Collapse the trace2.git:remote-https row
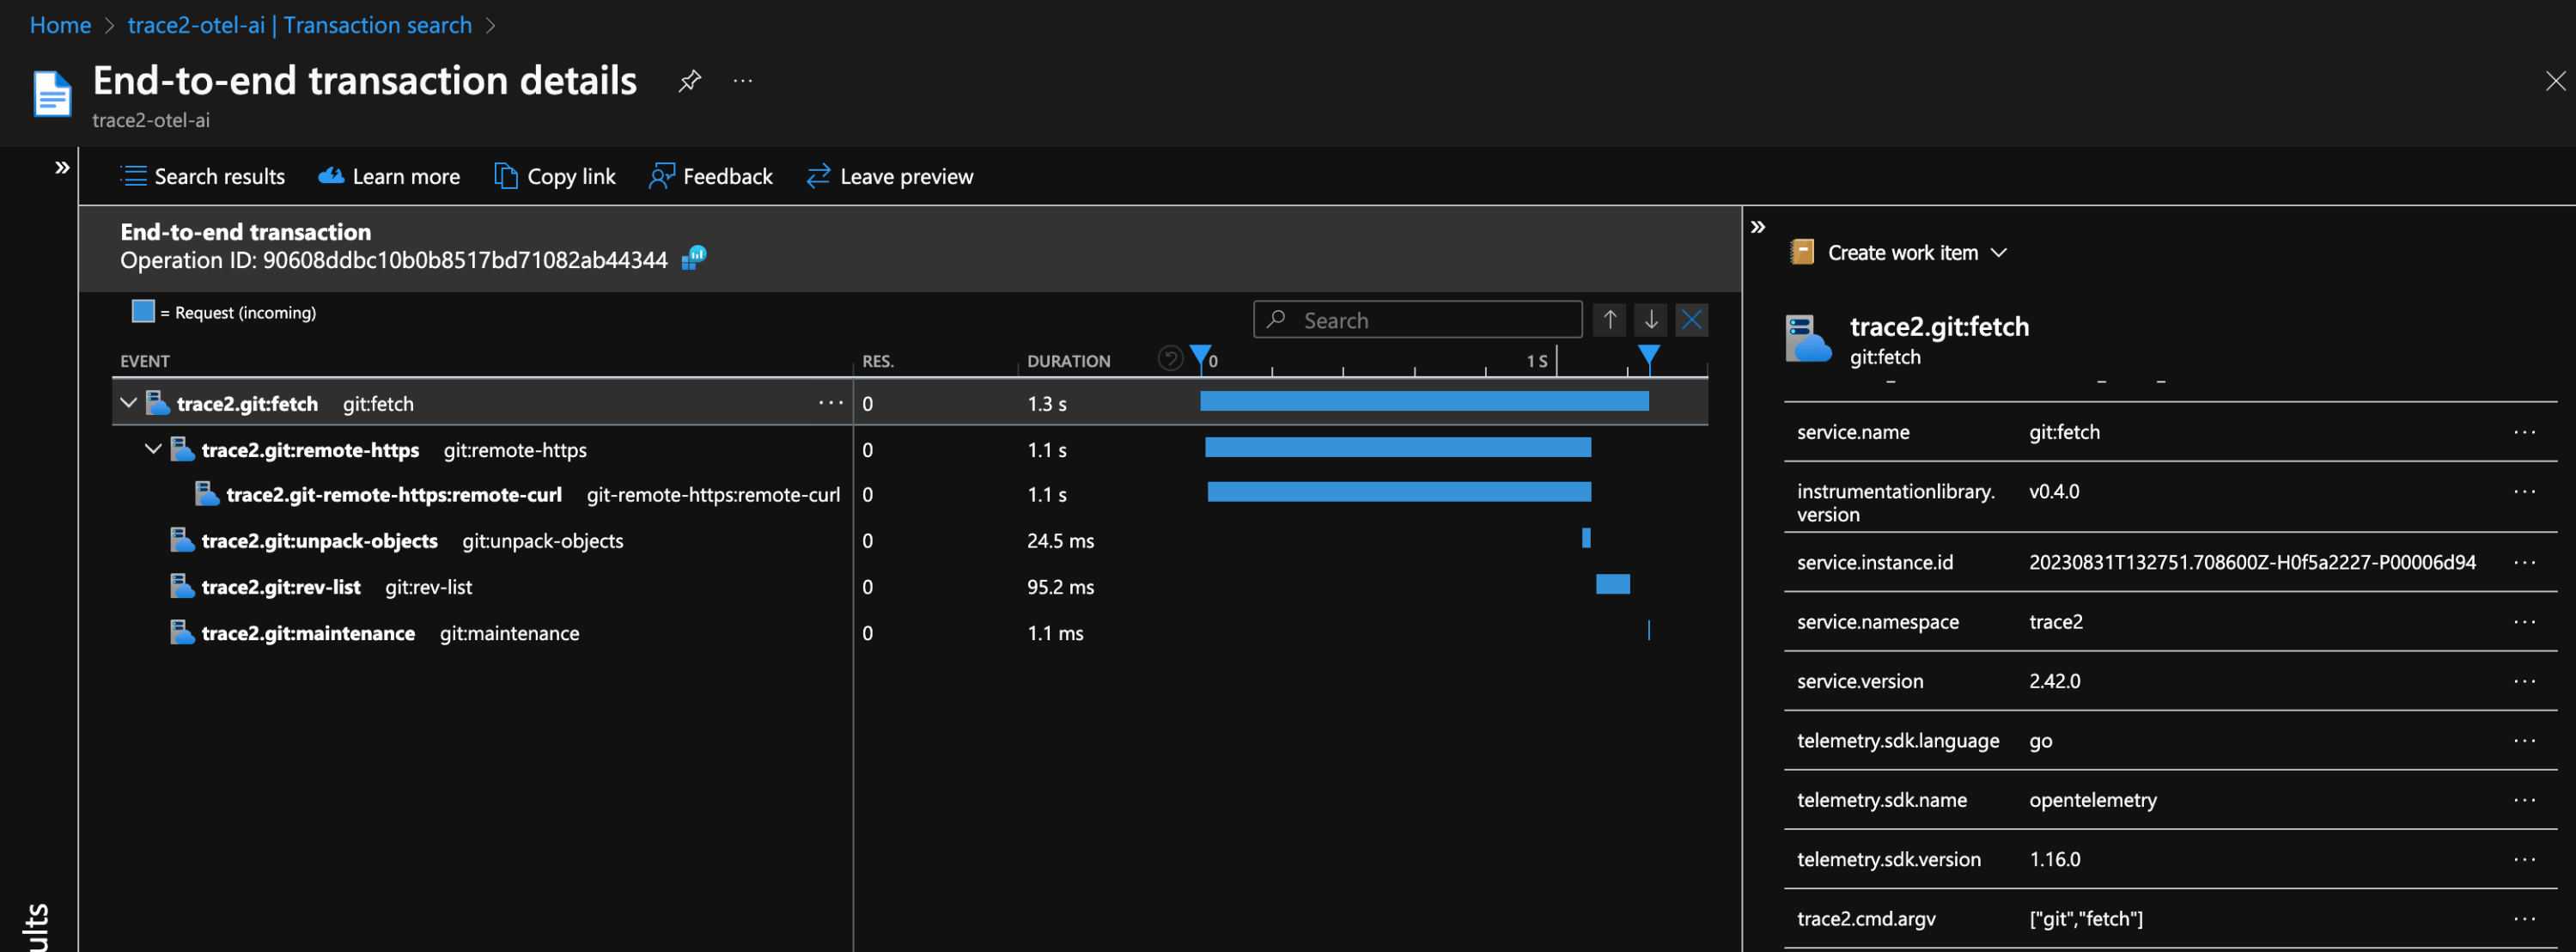 (153, 449)
